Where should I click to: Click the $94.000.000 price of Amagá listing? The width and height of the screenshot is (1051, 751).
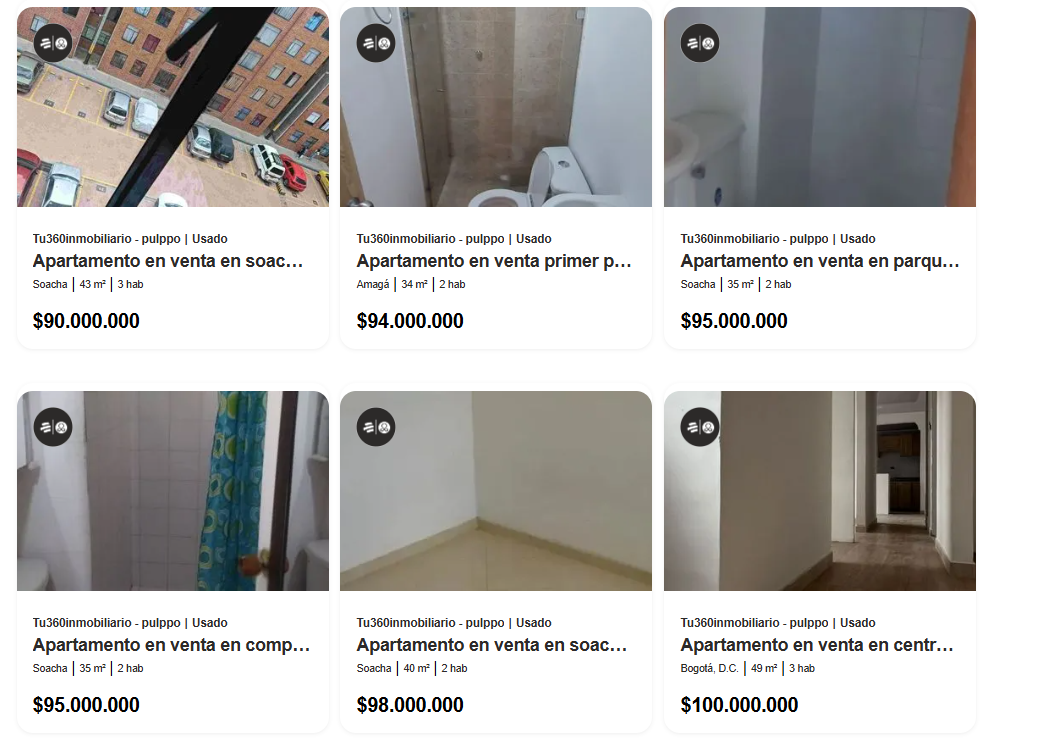pyautogui.click(x=410, y=321)
